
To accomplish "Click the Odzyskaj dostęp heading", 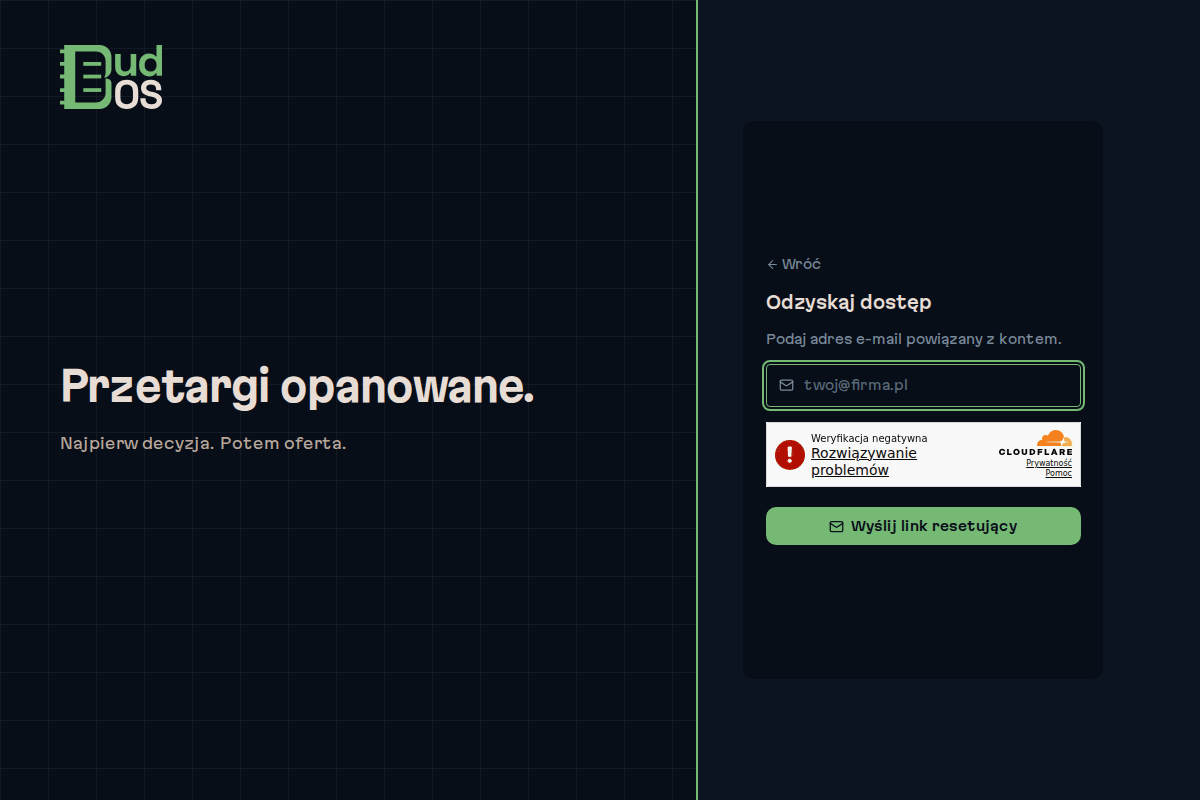I will (849, 302).
